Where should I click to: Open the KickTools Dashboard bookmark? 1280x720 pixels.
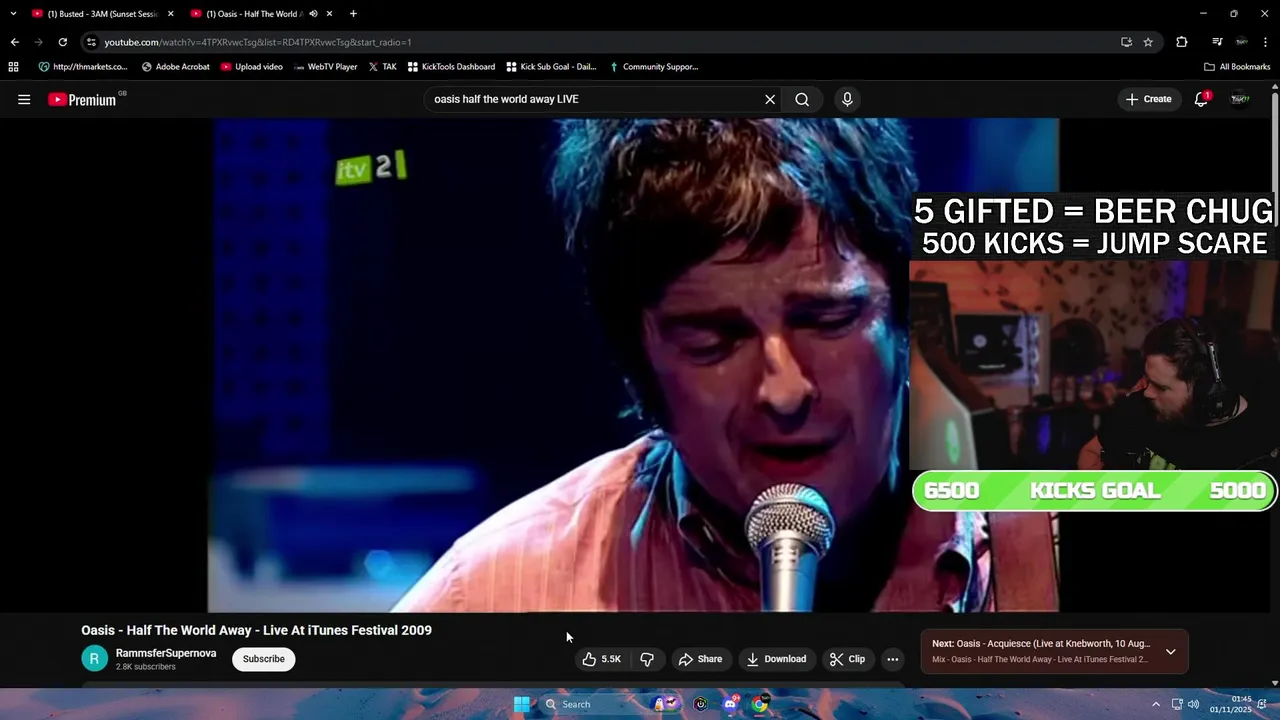click(x=451, y=67)
